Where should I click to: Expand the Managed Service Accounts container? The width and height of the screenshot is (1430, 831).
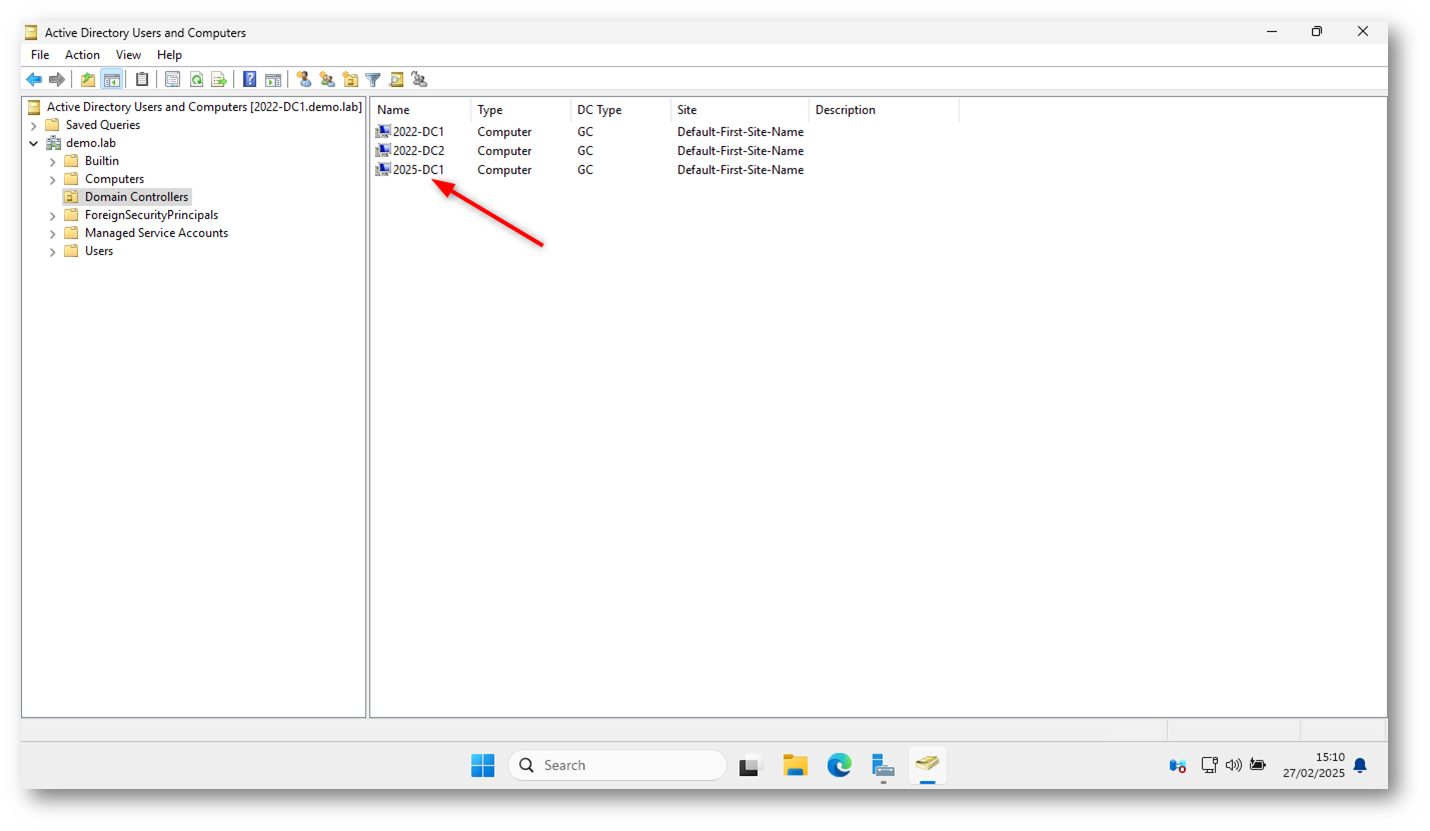click(x=53, y=233)
